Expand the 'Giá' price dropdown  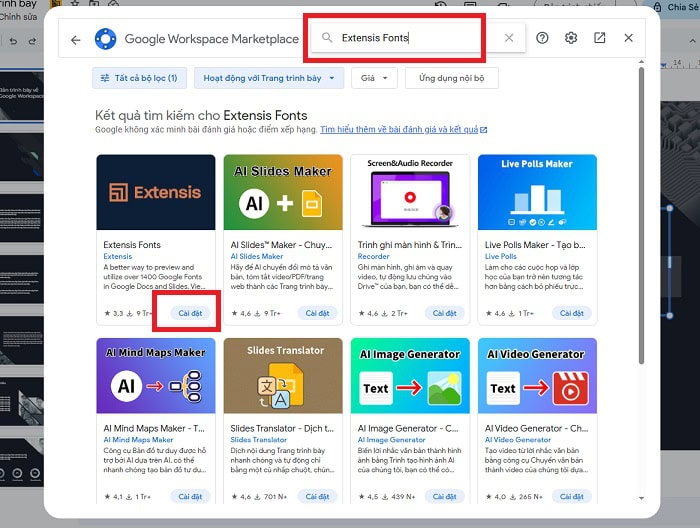375,77
